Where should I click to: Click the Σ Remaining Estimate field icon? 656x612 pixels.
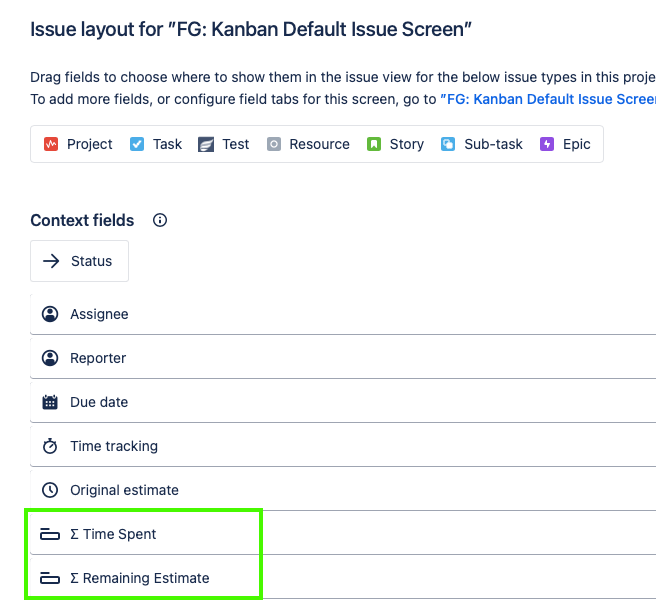(x=50, y=578)
